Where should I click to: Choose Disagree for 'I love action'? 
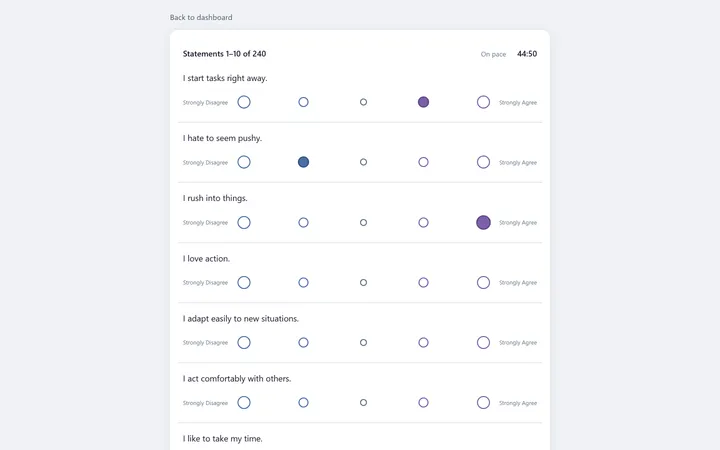tap(304, 282)
